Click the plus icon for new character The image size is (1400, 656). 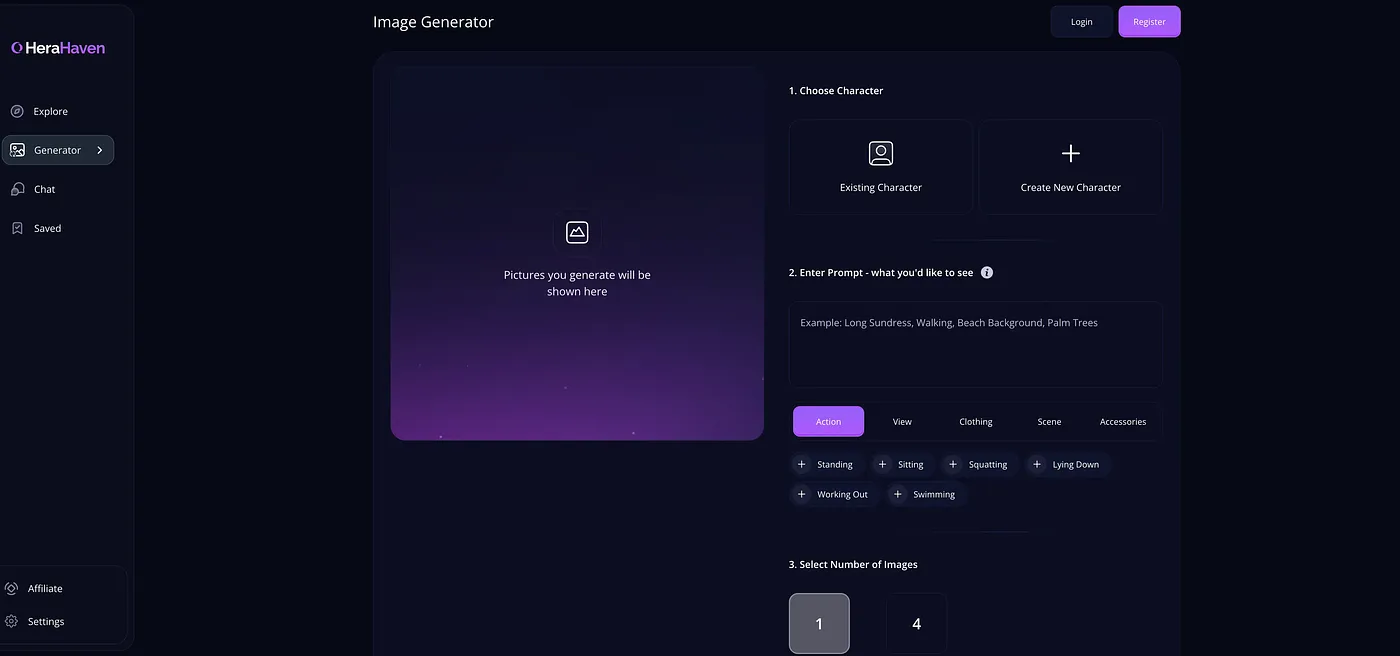tap(1070, 153)
